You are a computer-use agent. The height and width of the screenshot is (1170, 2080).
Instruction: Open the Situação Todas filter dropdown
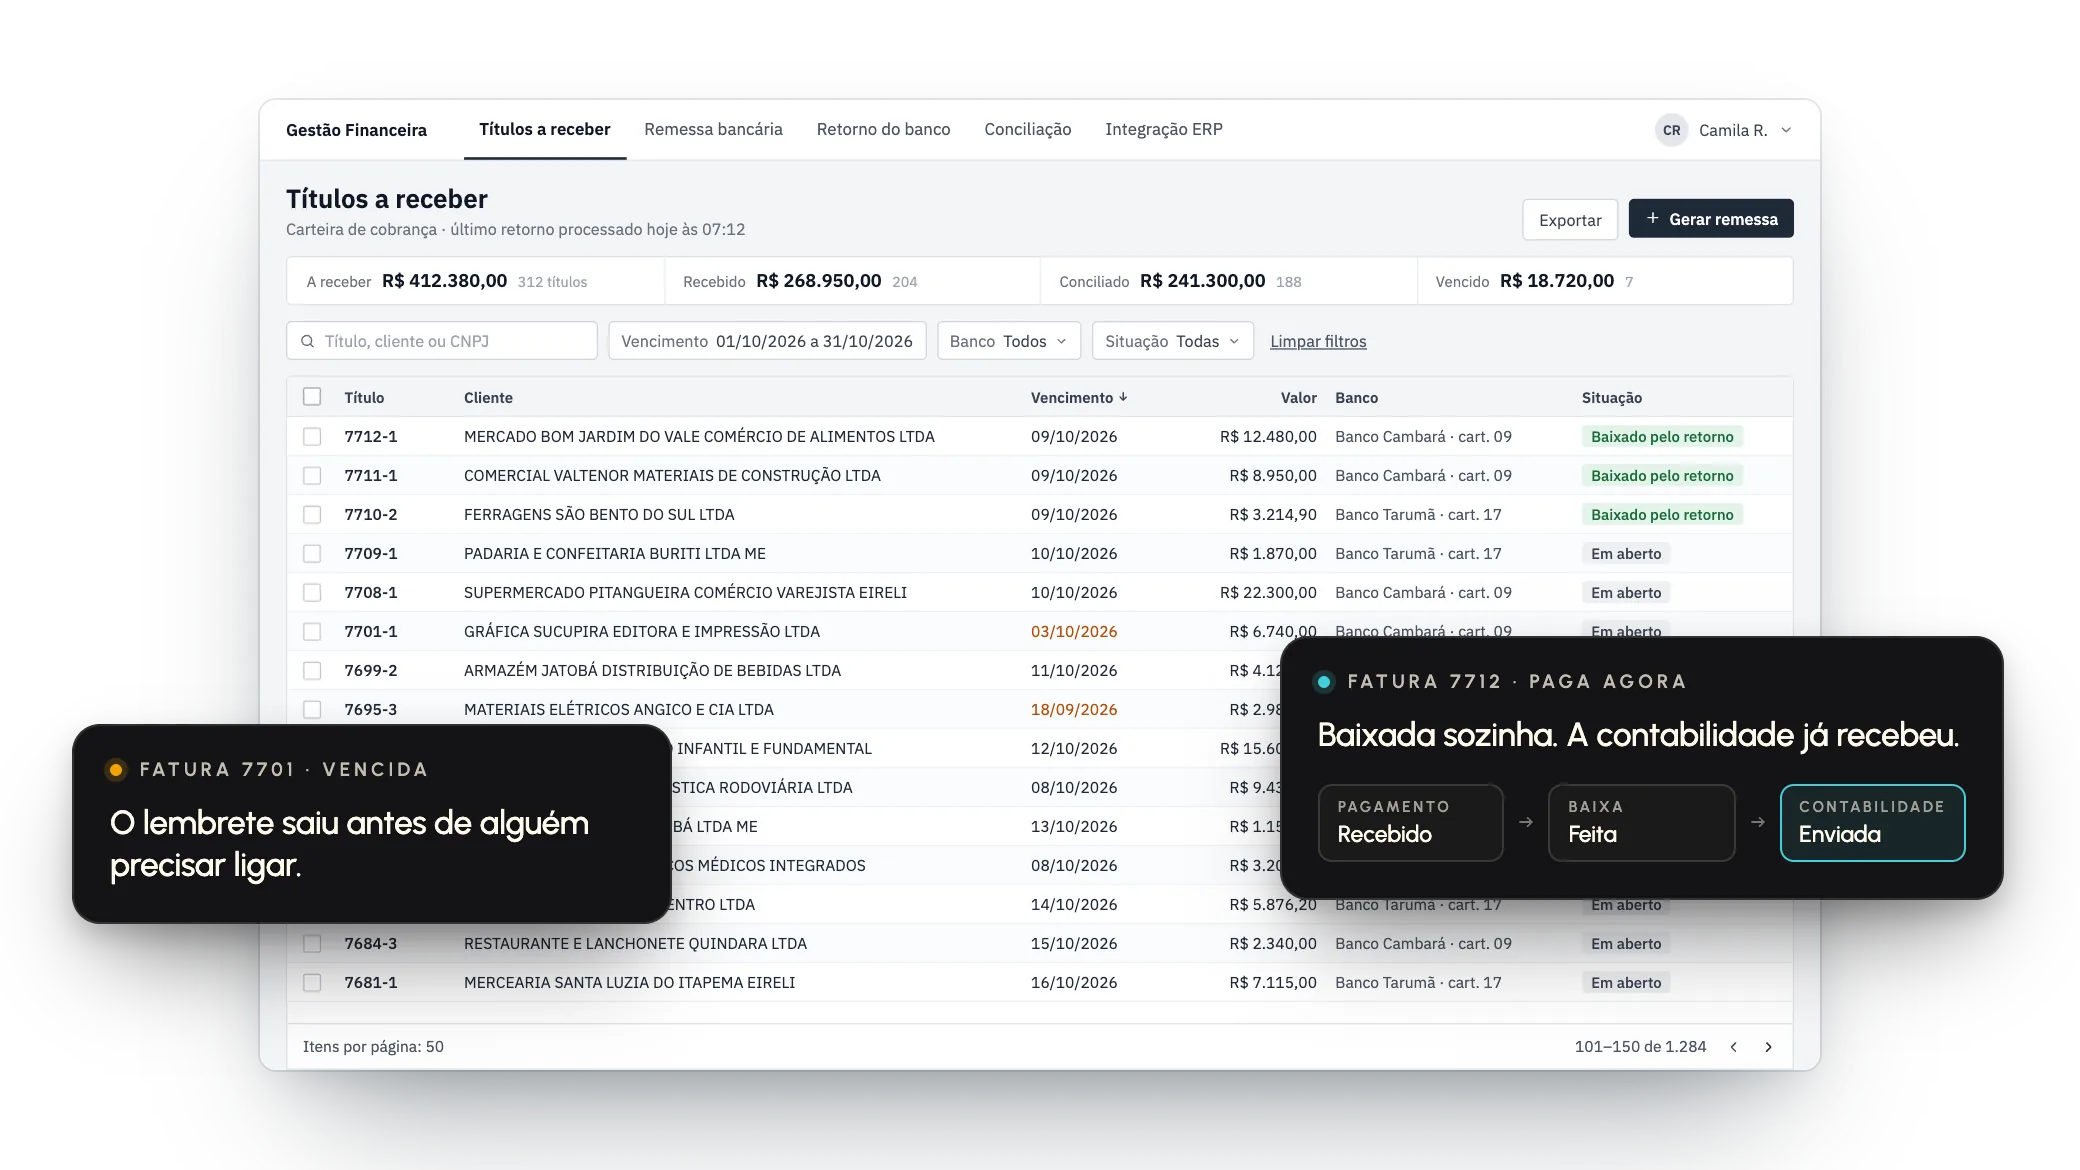coord(1172,341)
